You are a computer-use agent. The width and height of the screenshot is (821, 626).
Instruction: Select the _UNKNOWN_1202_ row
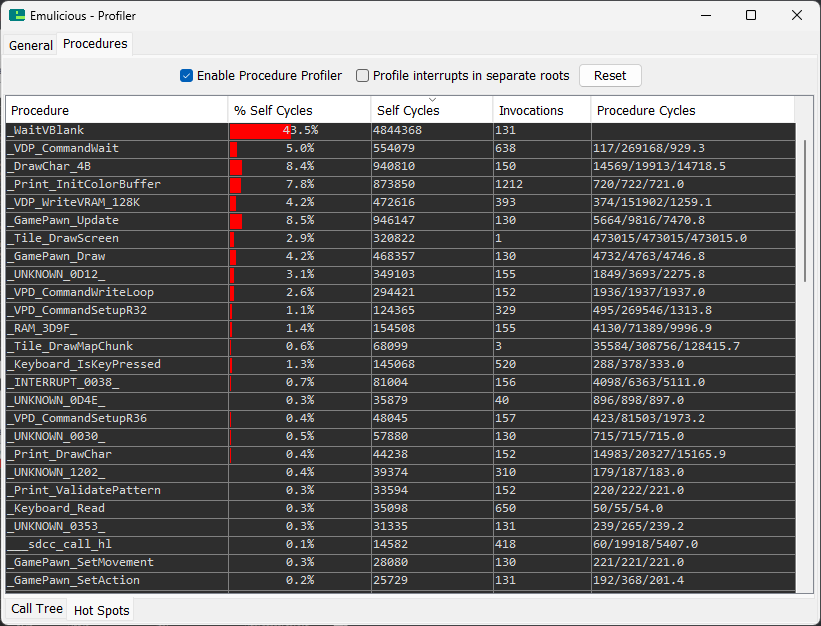tap(401, 472)
